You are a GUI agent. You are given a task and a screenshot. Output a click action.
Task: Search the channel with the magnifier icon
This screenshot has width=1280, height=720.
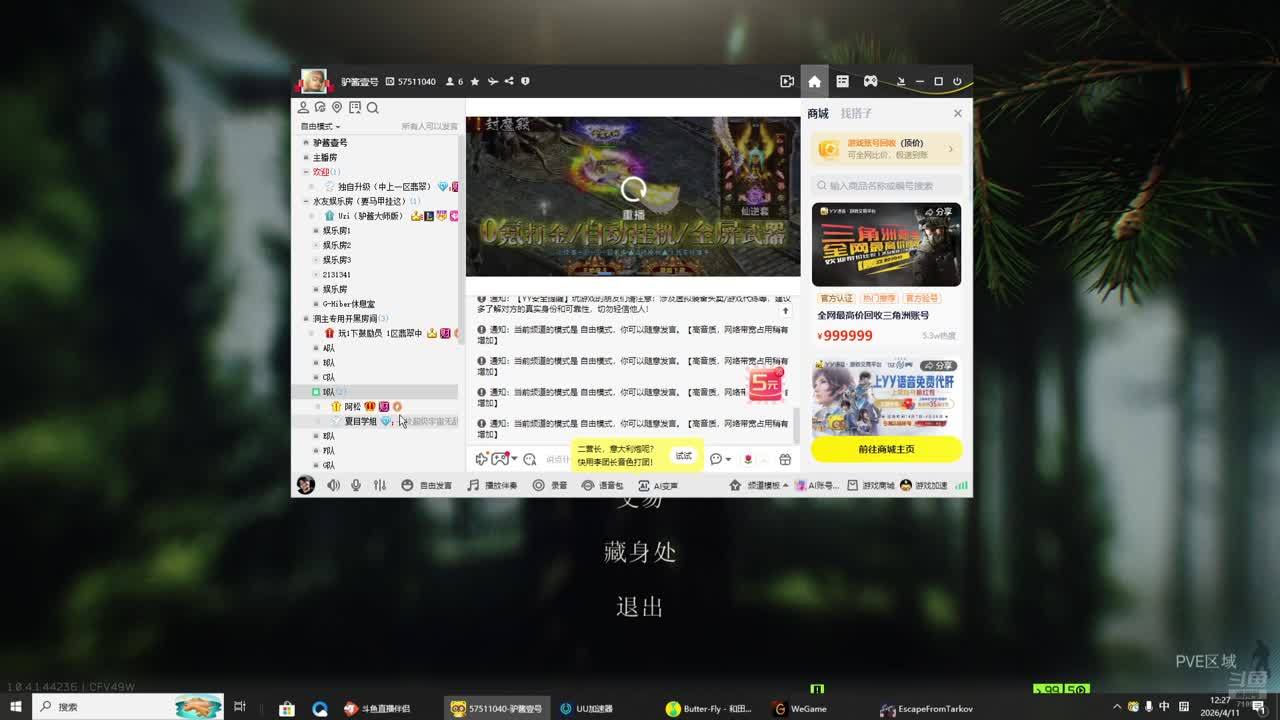372,108
